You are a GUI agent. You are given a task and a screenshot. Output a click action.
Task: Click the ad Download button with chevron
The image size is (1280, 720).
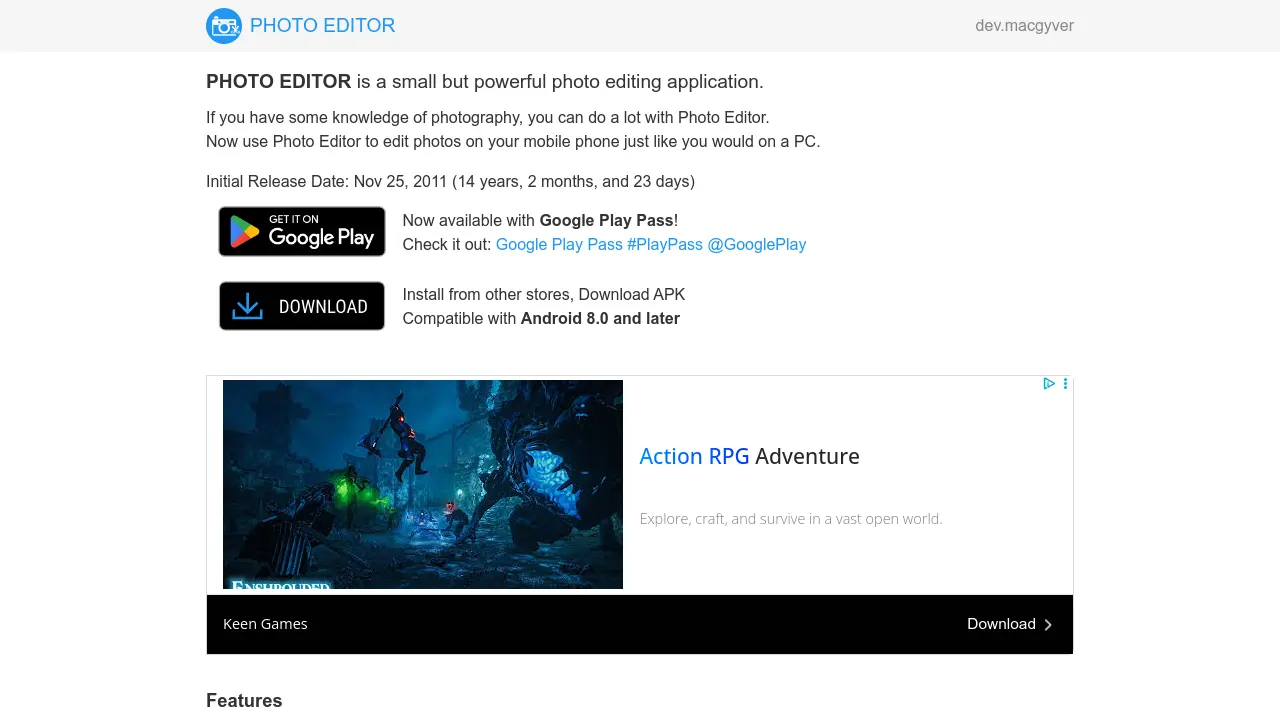[1010, 624]
